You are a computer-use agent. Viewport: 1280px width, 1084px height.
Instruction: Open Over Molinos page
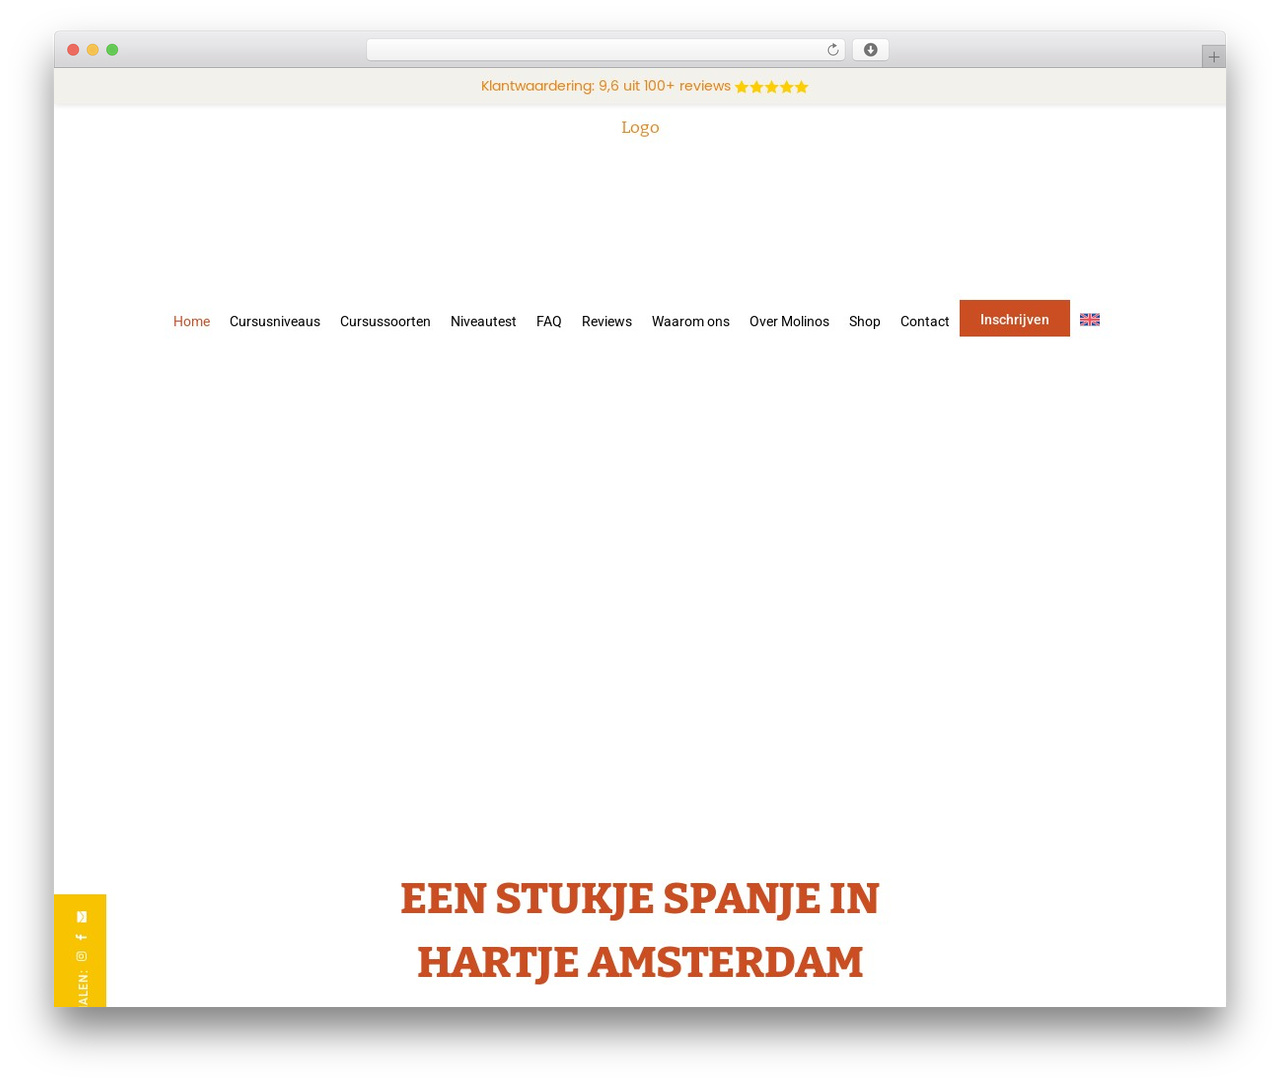coord(789,321)
